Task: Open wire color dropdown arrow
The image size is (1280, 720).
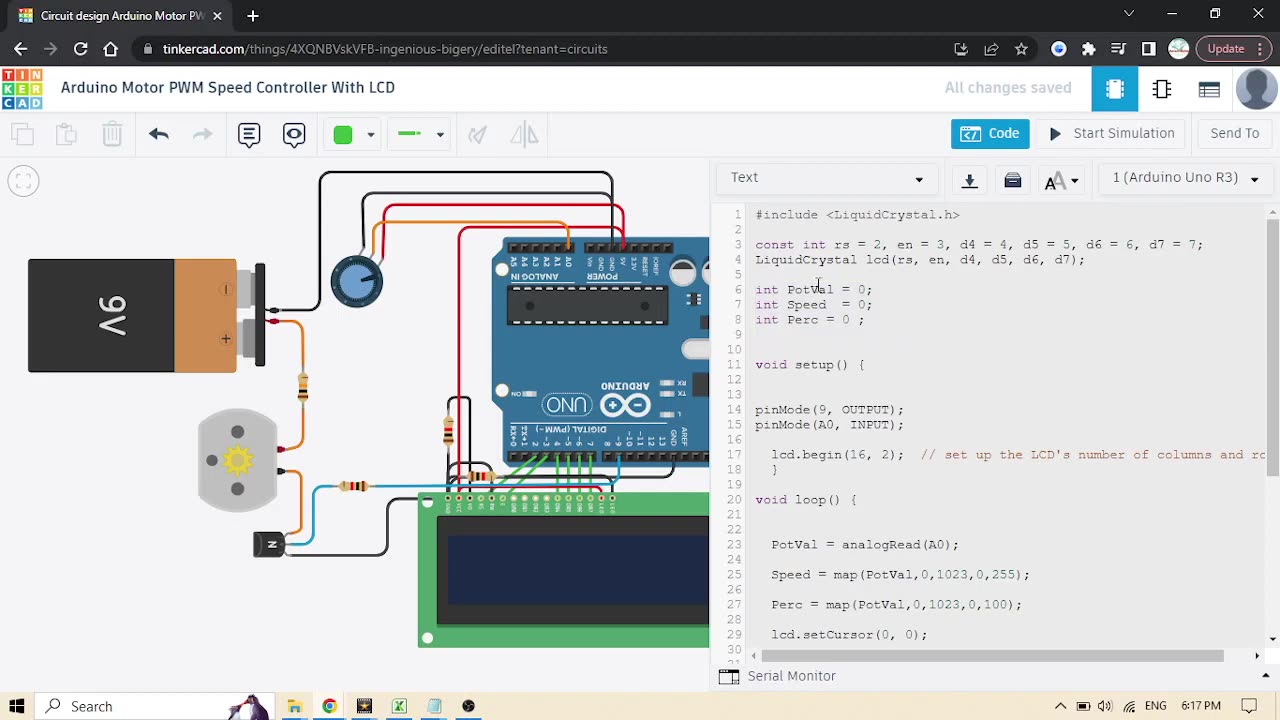Action: [370, 135]
